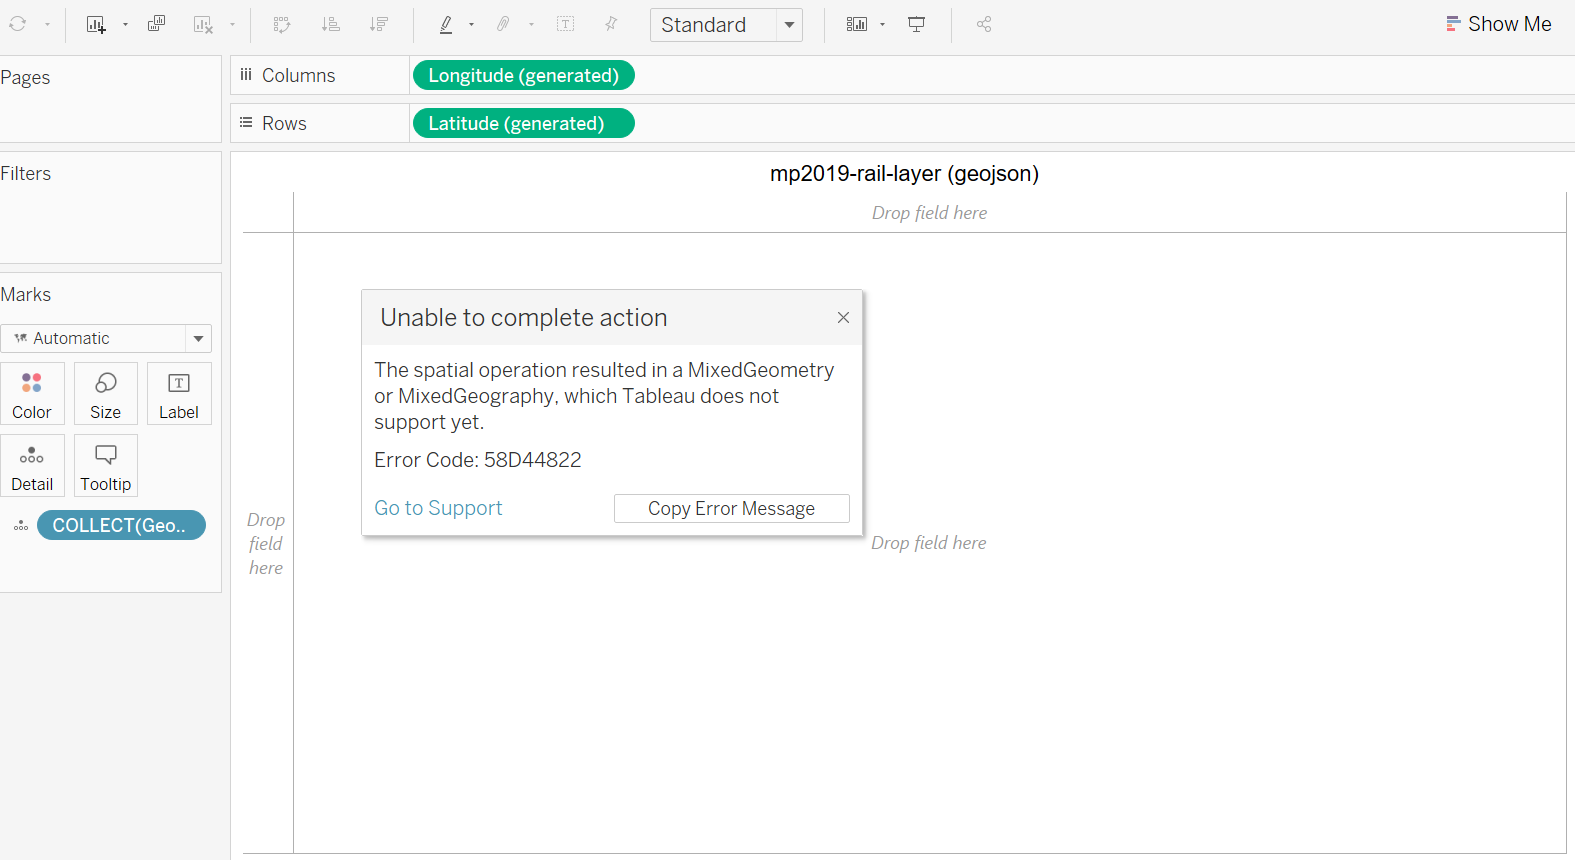Click the Sort descending icon
This screenshot has height=860, width=1575.
coord(378,25)
